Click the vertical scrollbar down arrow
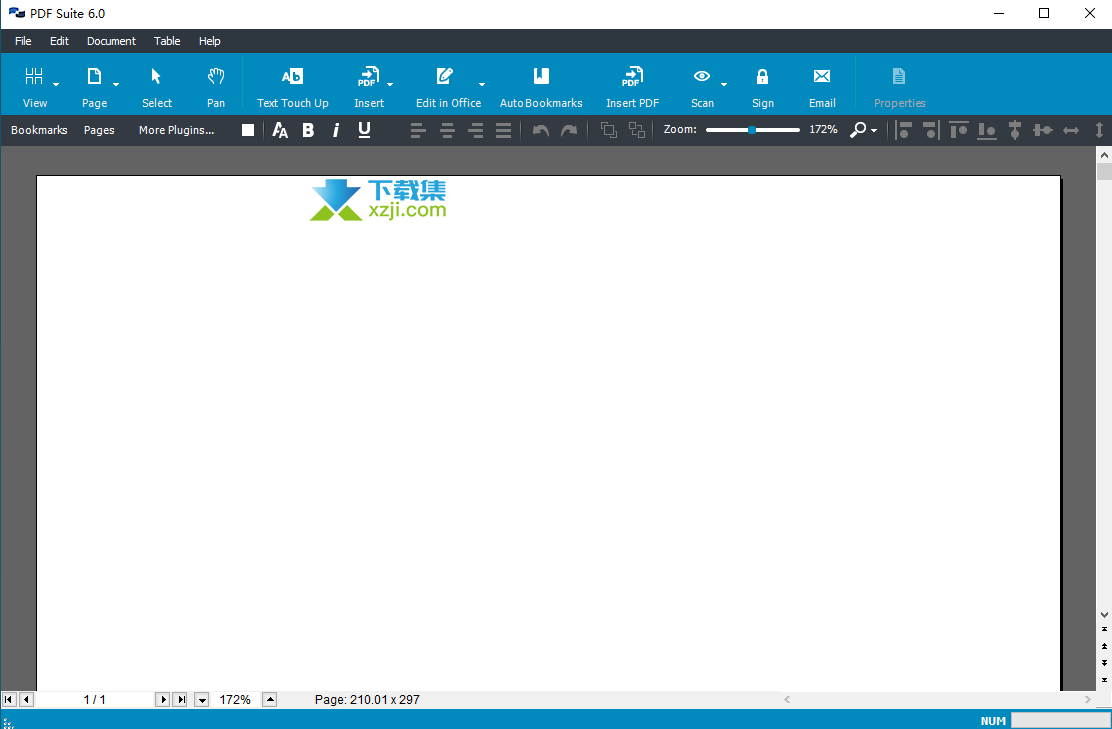The image size is (1112, 729). (x=1104, y=615)
